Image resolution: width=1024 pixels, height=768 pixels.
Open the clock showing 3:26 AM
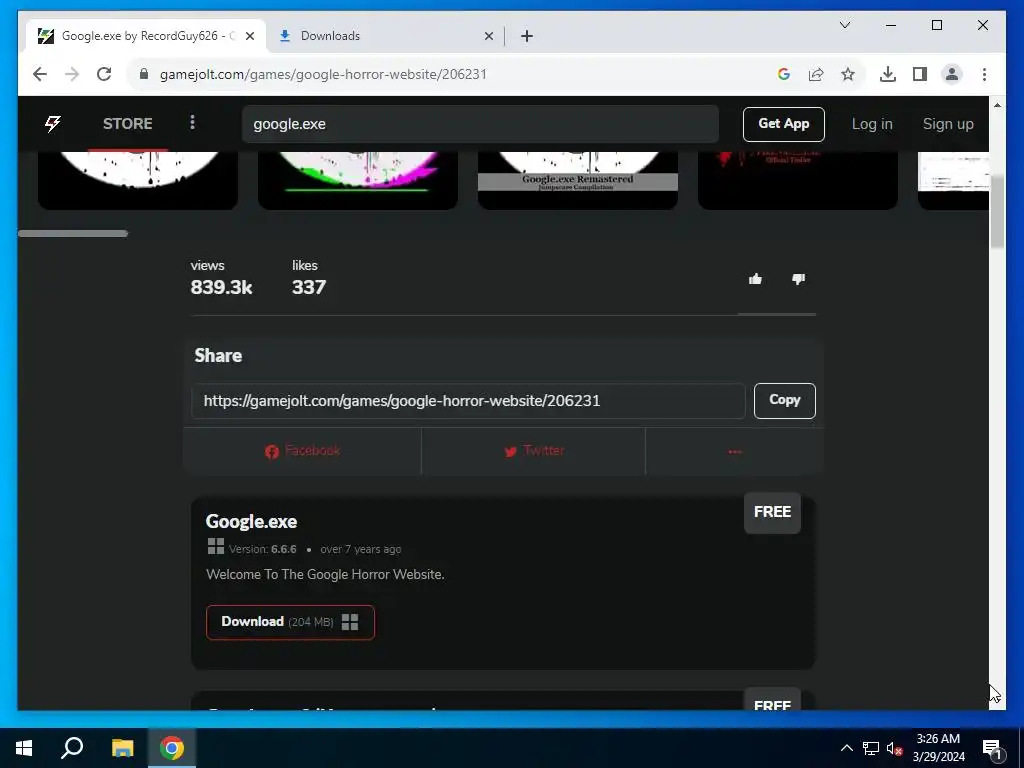[x=938, y=748]
